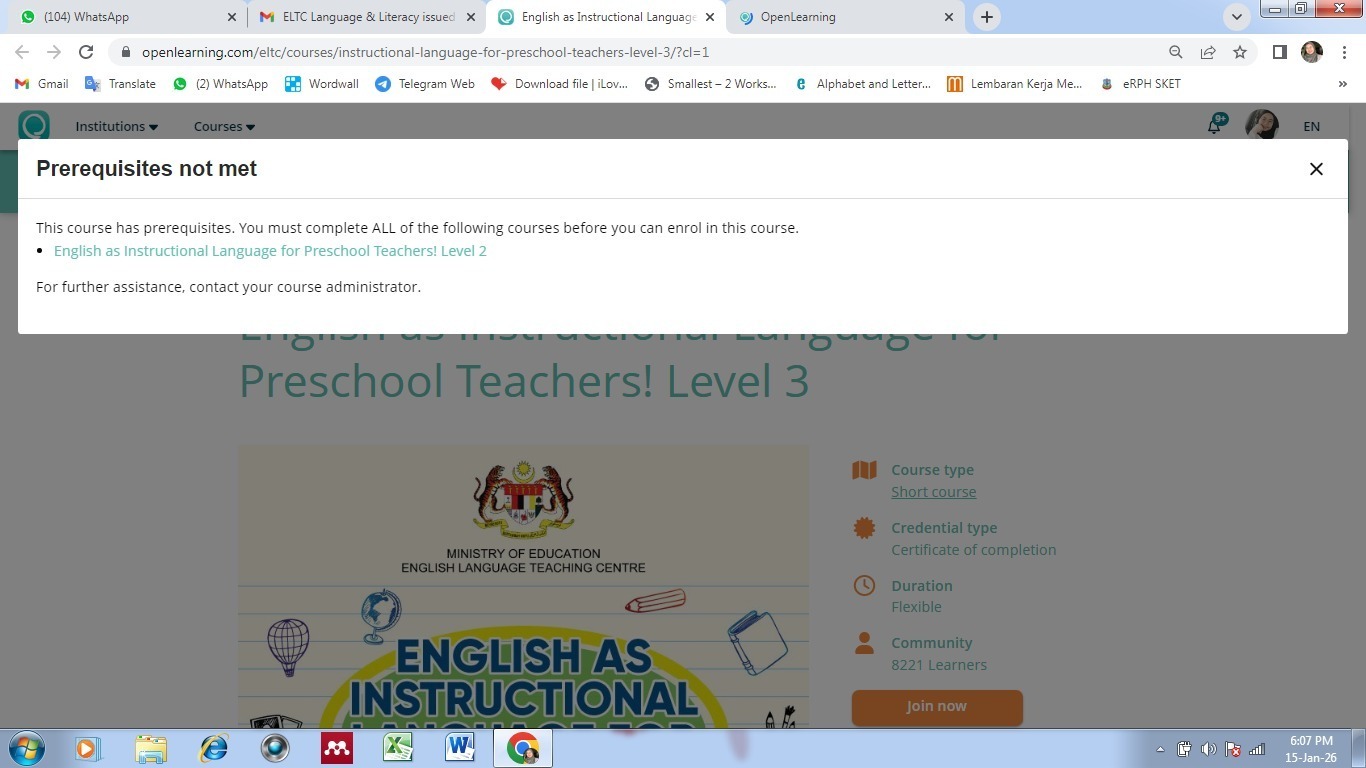Open the Wordwall bookmark

click(x=322, y=84)
